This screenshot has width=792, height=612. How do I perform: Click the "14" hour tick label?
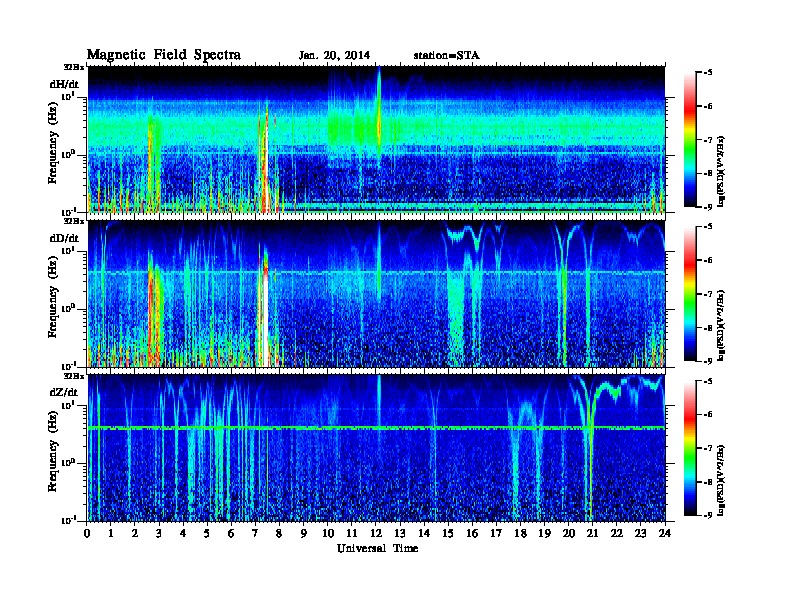[424, 534]
